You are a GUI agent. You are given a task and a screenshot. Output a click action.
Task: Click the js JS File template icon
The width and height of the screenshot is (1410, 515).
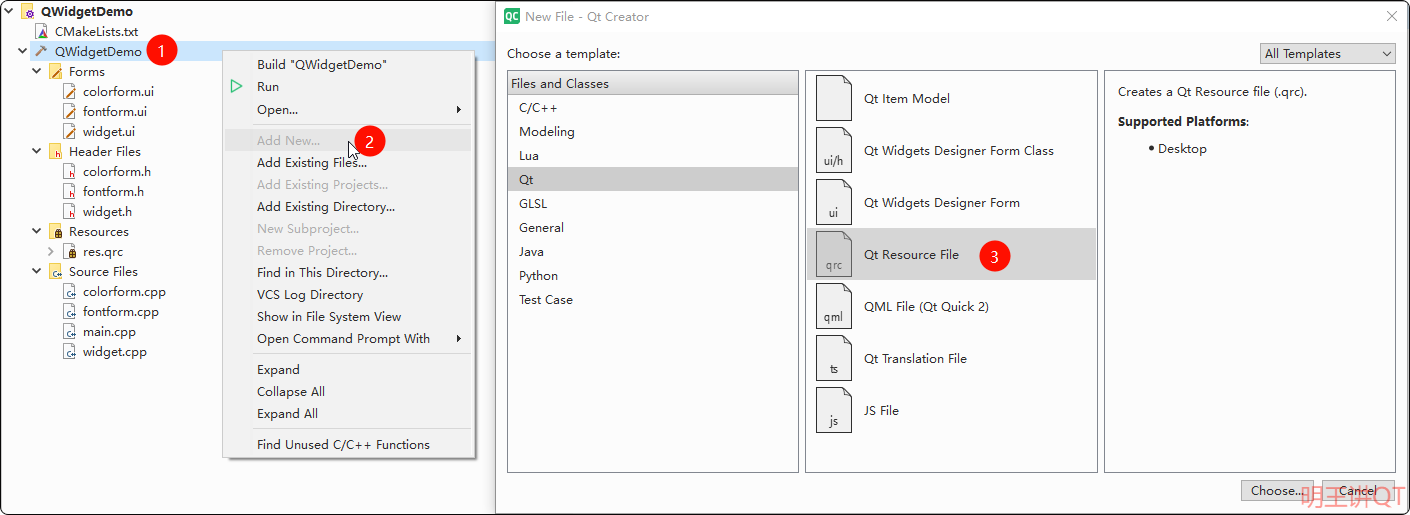coord(834,410)
